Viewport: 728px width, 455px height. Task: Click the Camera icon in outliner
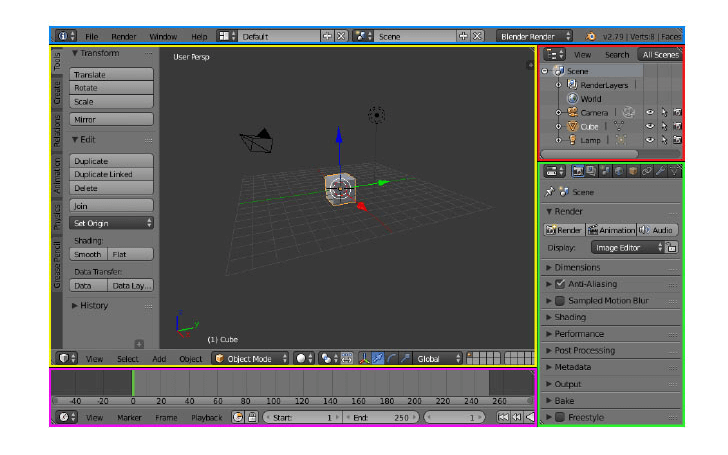572,113
